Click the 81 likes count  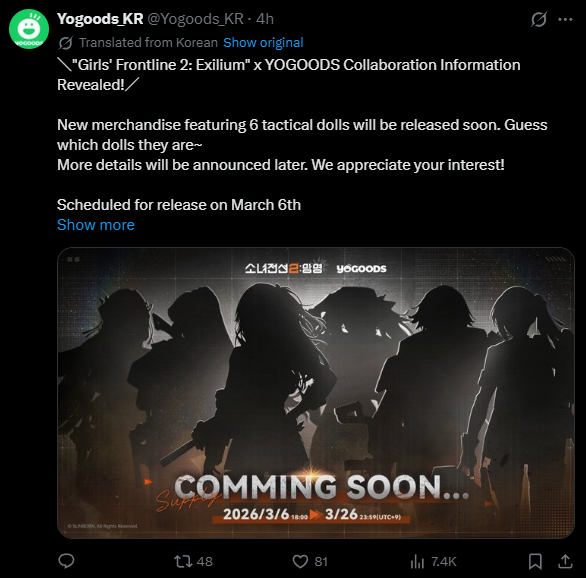(321, 562)
